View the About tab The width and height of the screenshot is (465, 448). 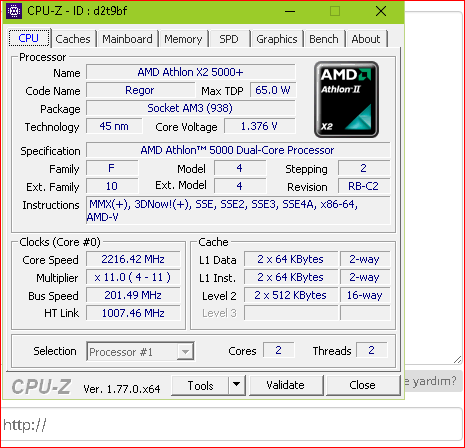[366, 39]
